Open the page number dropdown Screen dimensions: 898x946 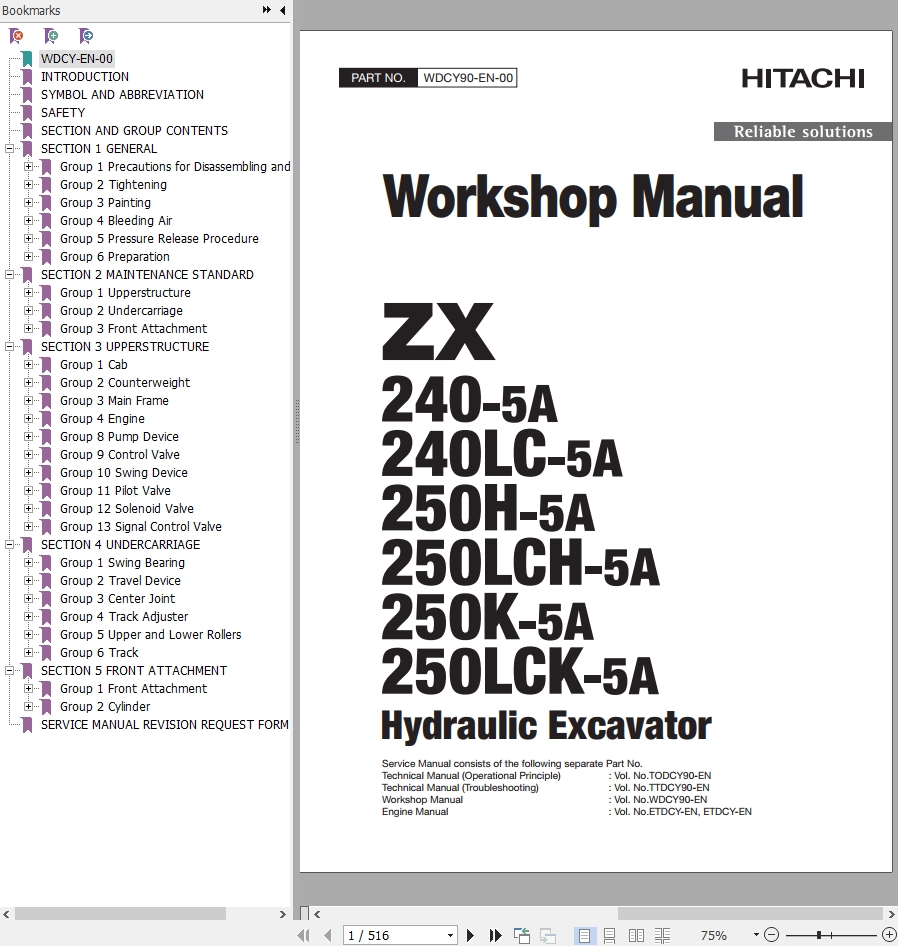pyautogui.click(x=450, y=936)
